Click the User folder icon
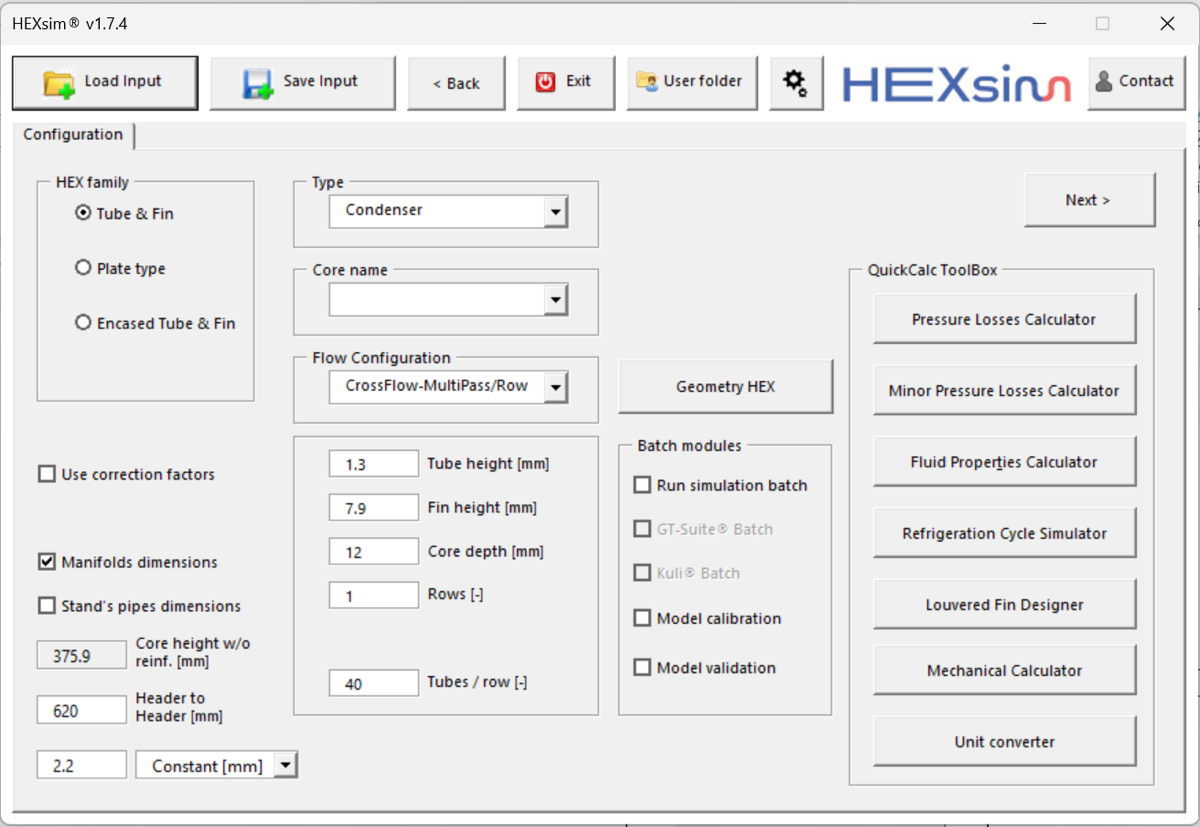The height and width of the screenshot is (827, 1200). coord(647,82)
